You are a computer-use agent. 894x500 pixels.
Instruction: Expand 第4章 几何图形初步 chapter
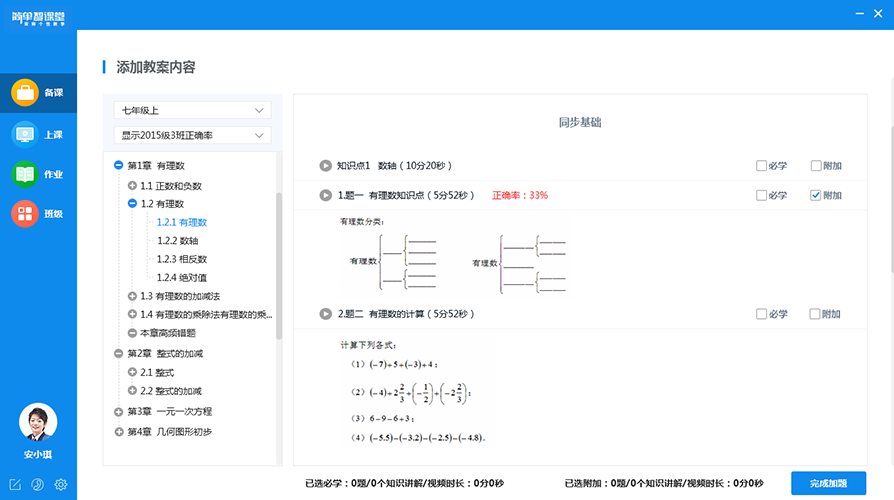point(119,432)
